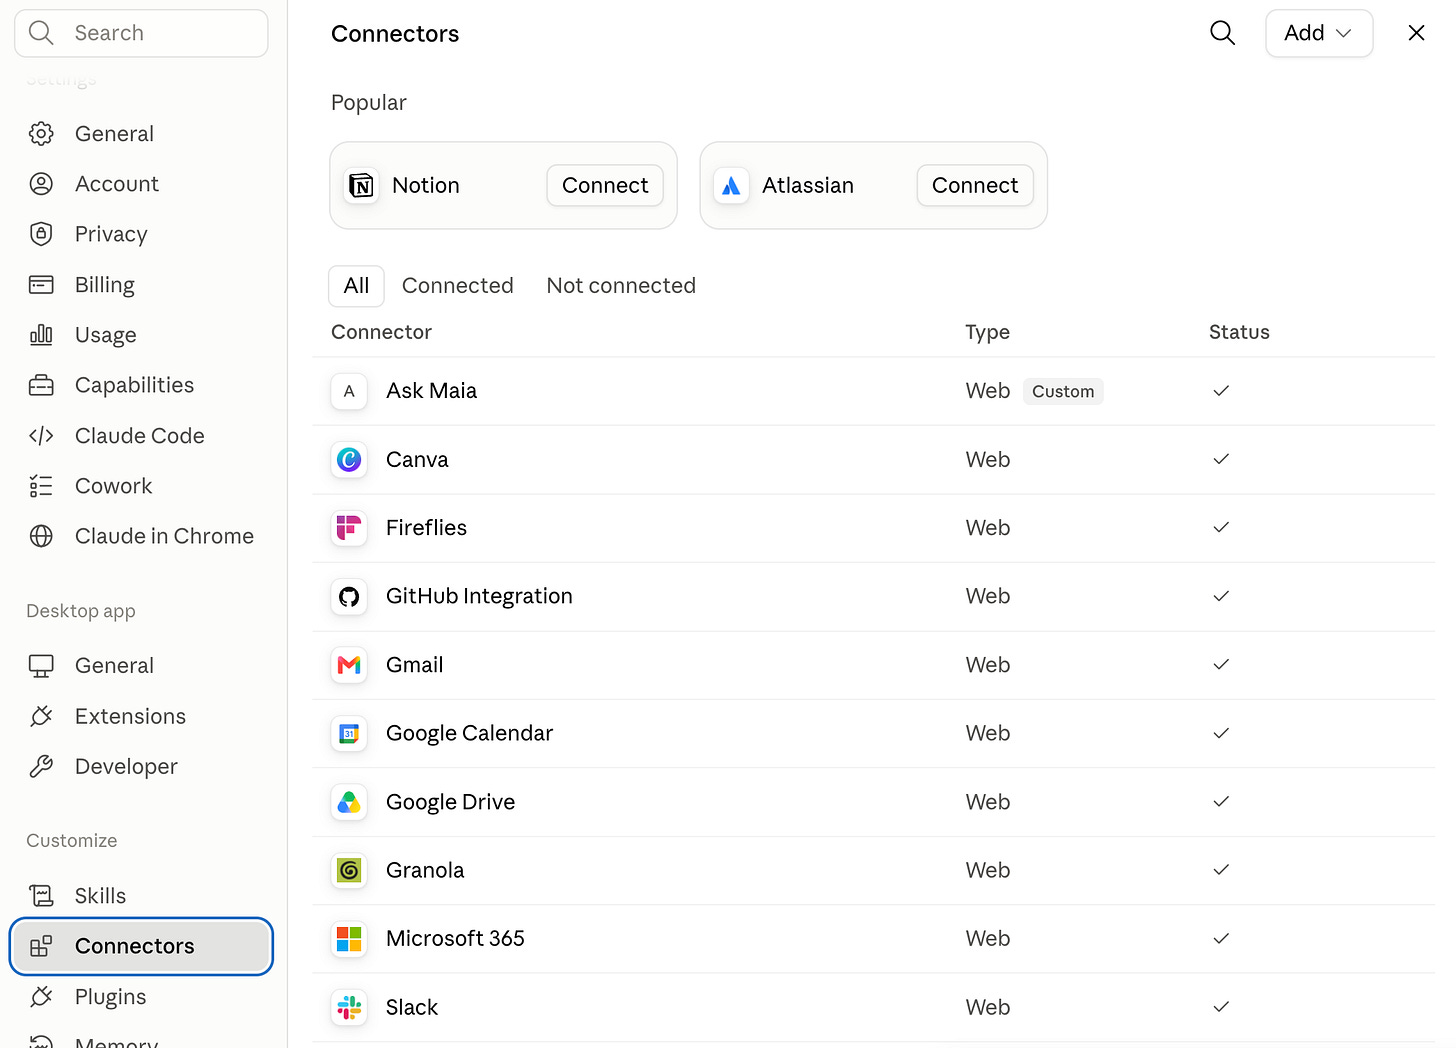Viewport: 1456px width, 1048px height.
Task: Open the Ask Maia connector name
Action: pyautogui.click(x=431, y=391)
